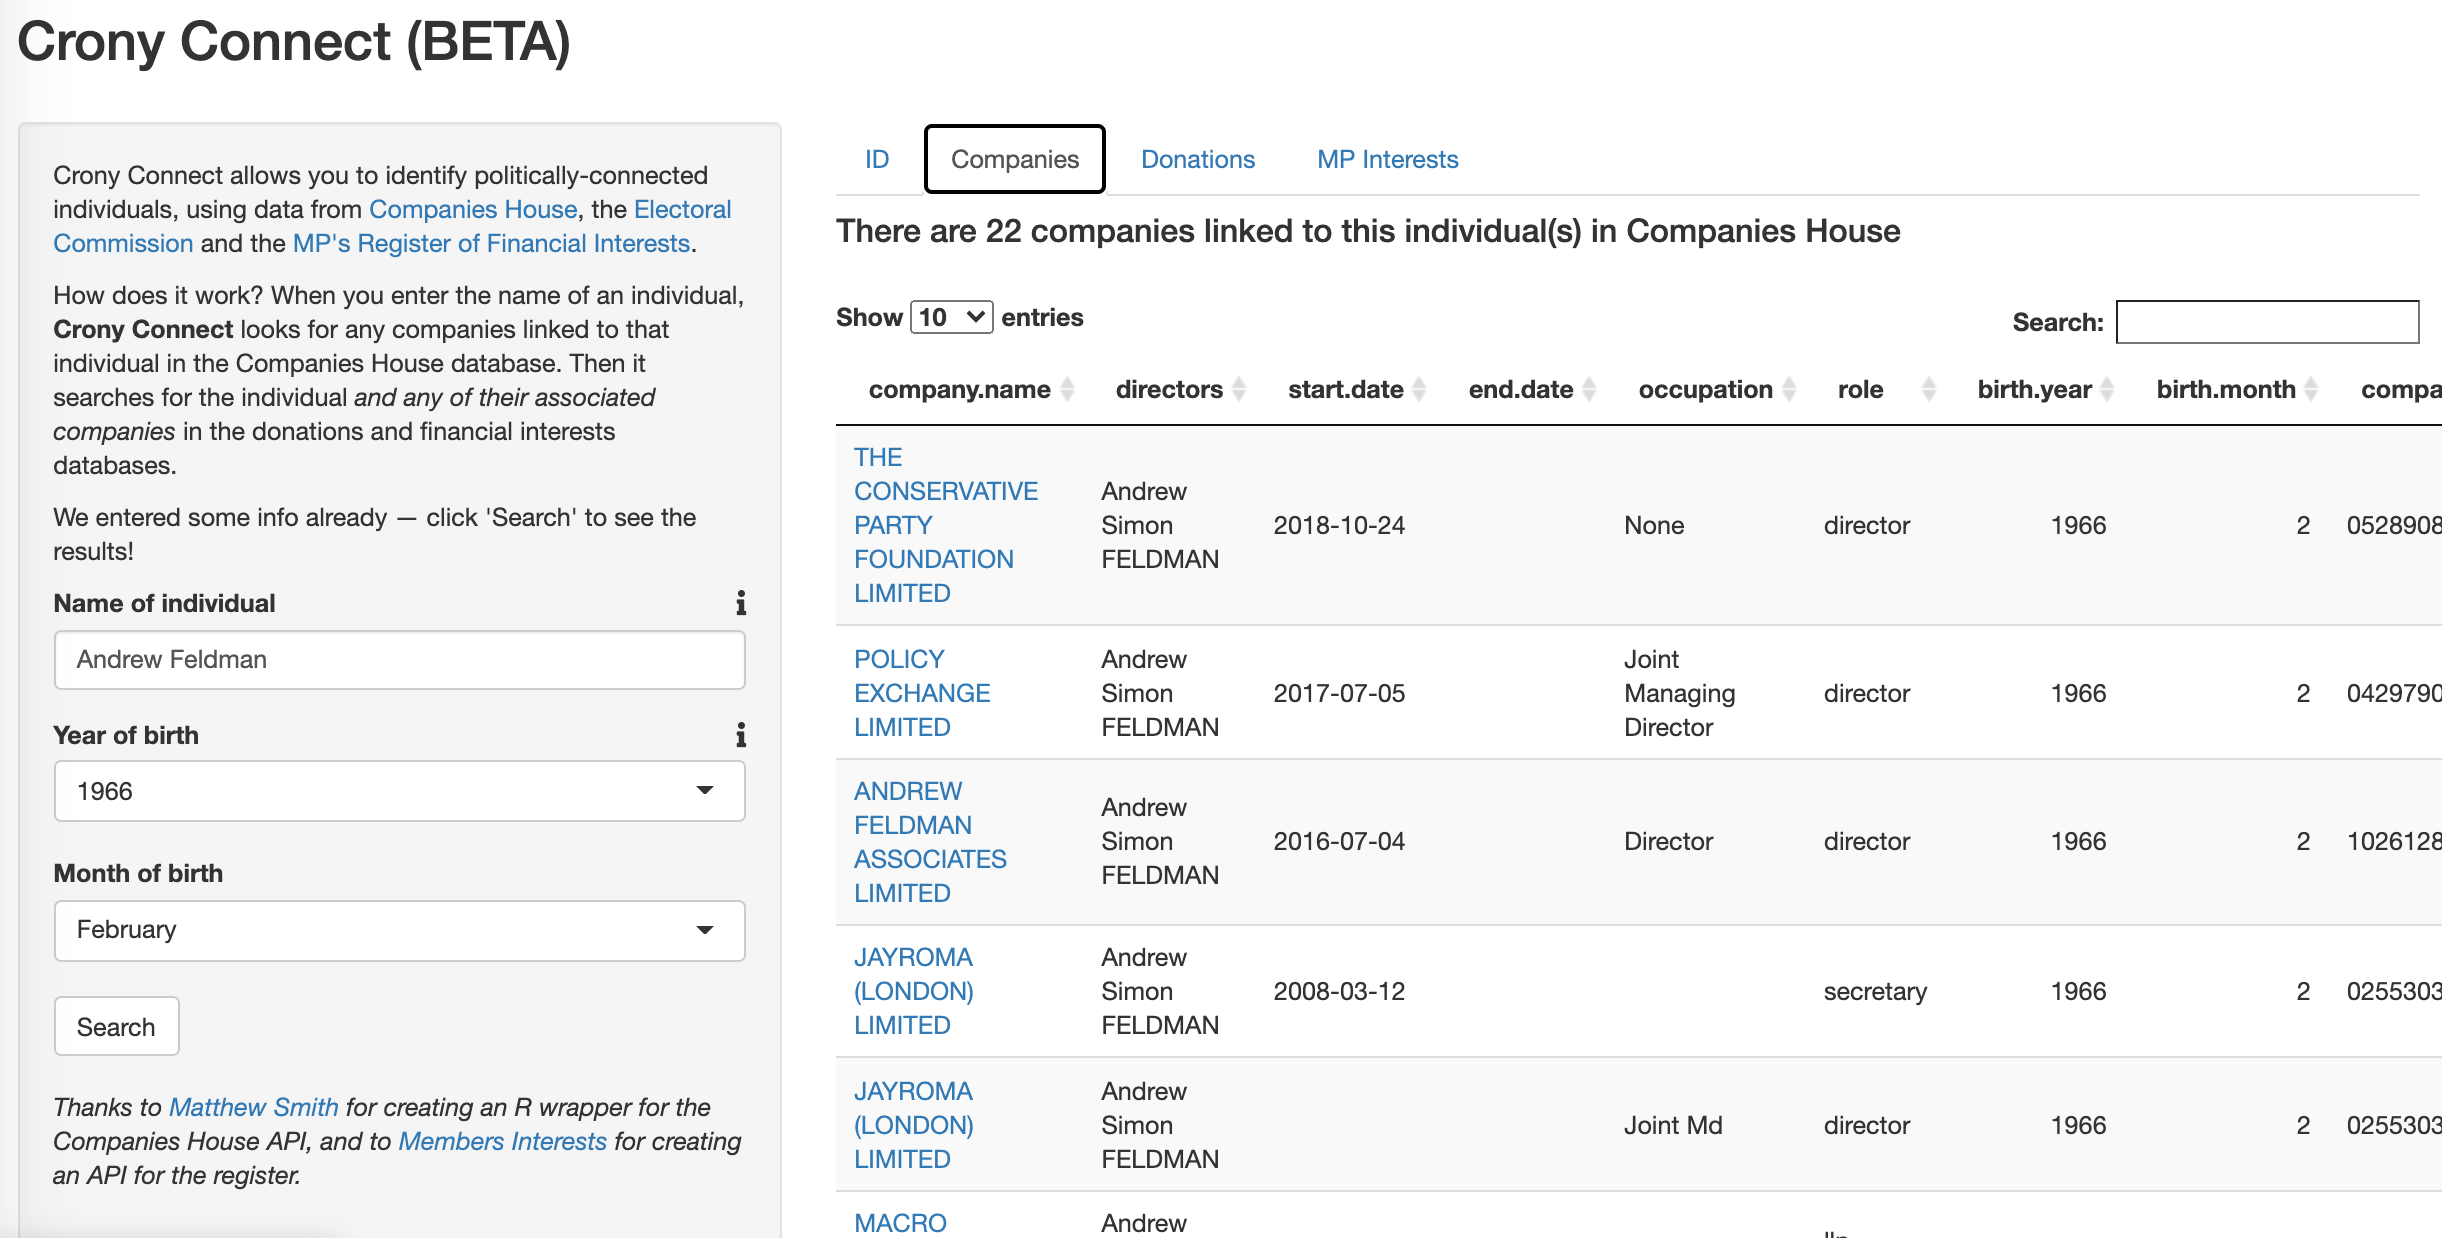Change the Show entries count dropdown
This screenshot has width=2442, height=1238.
951,317
